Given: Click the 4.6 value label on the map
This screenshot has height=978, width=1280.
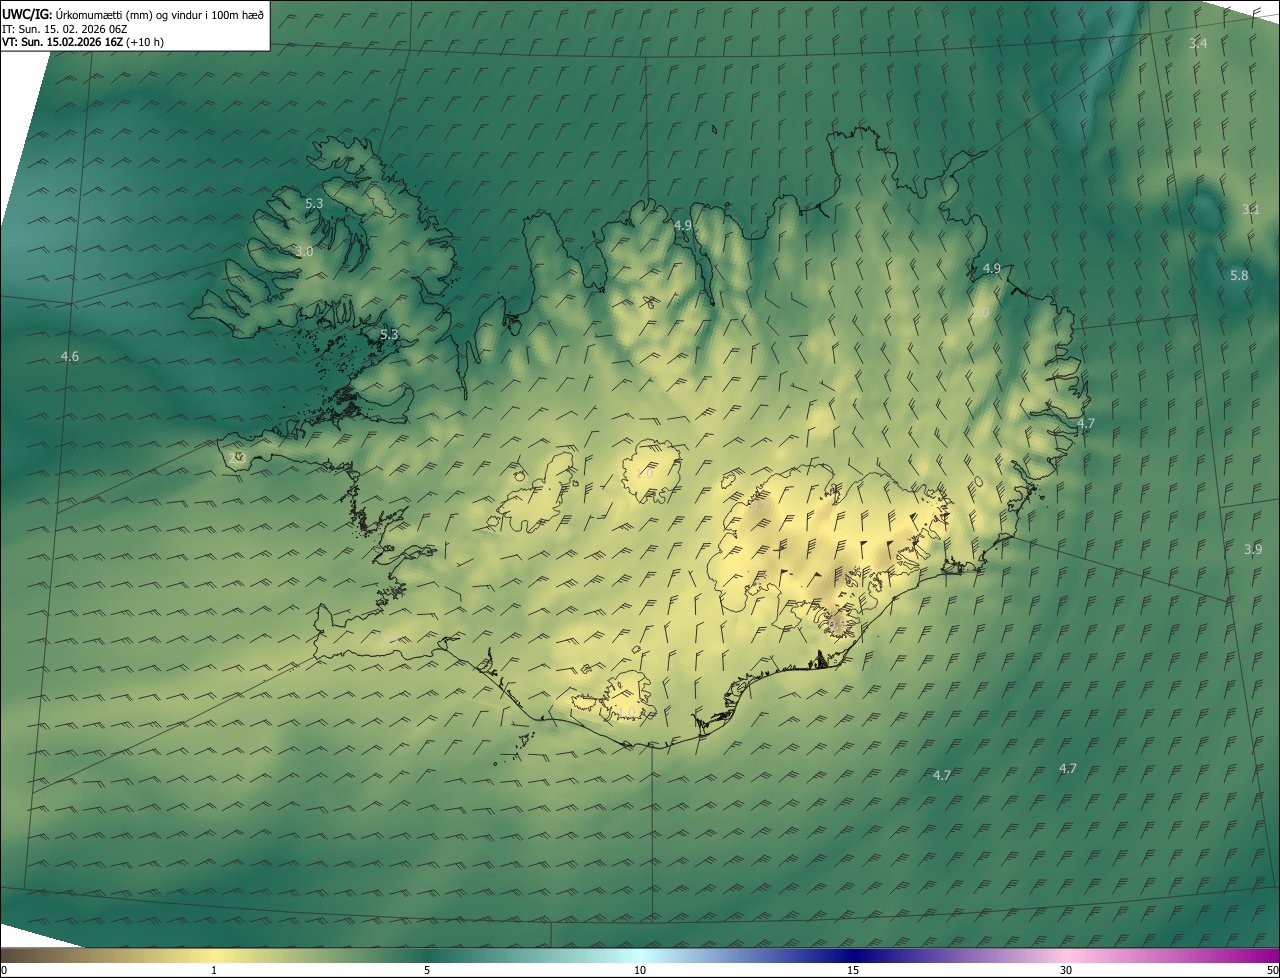Looking at the screenshot, I should pyautogui.click(x=69, y=356).
